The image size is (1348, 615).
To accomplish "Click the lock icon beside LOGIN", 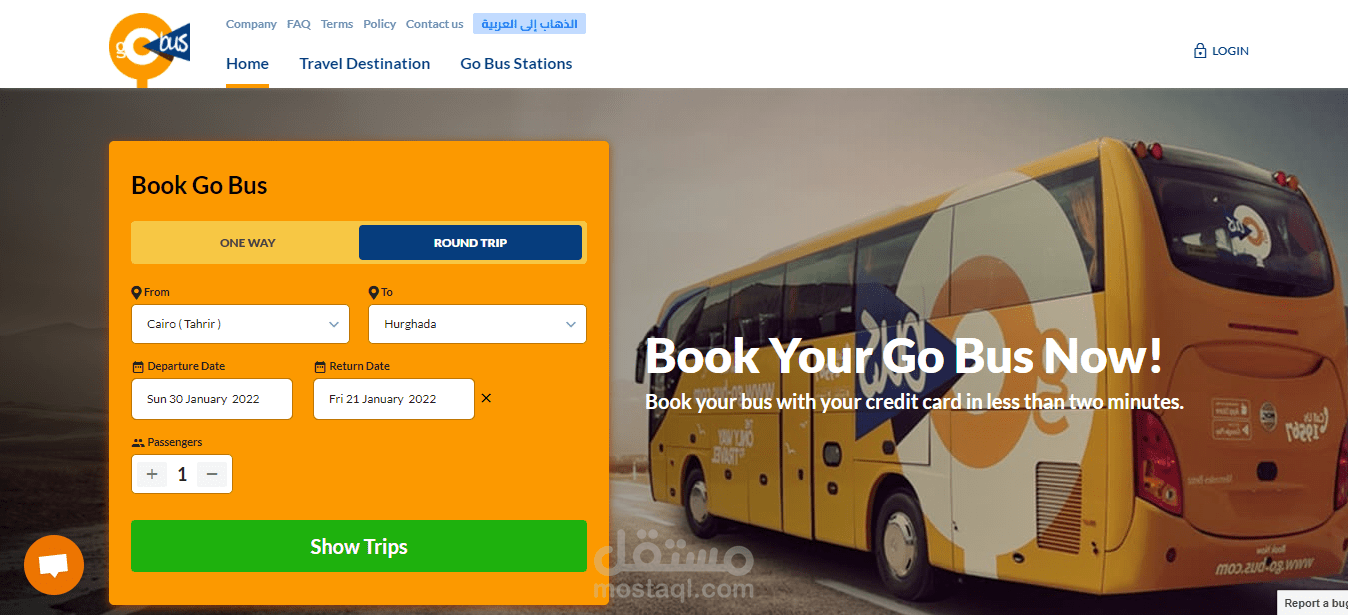I will tap(1200, 51).
